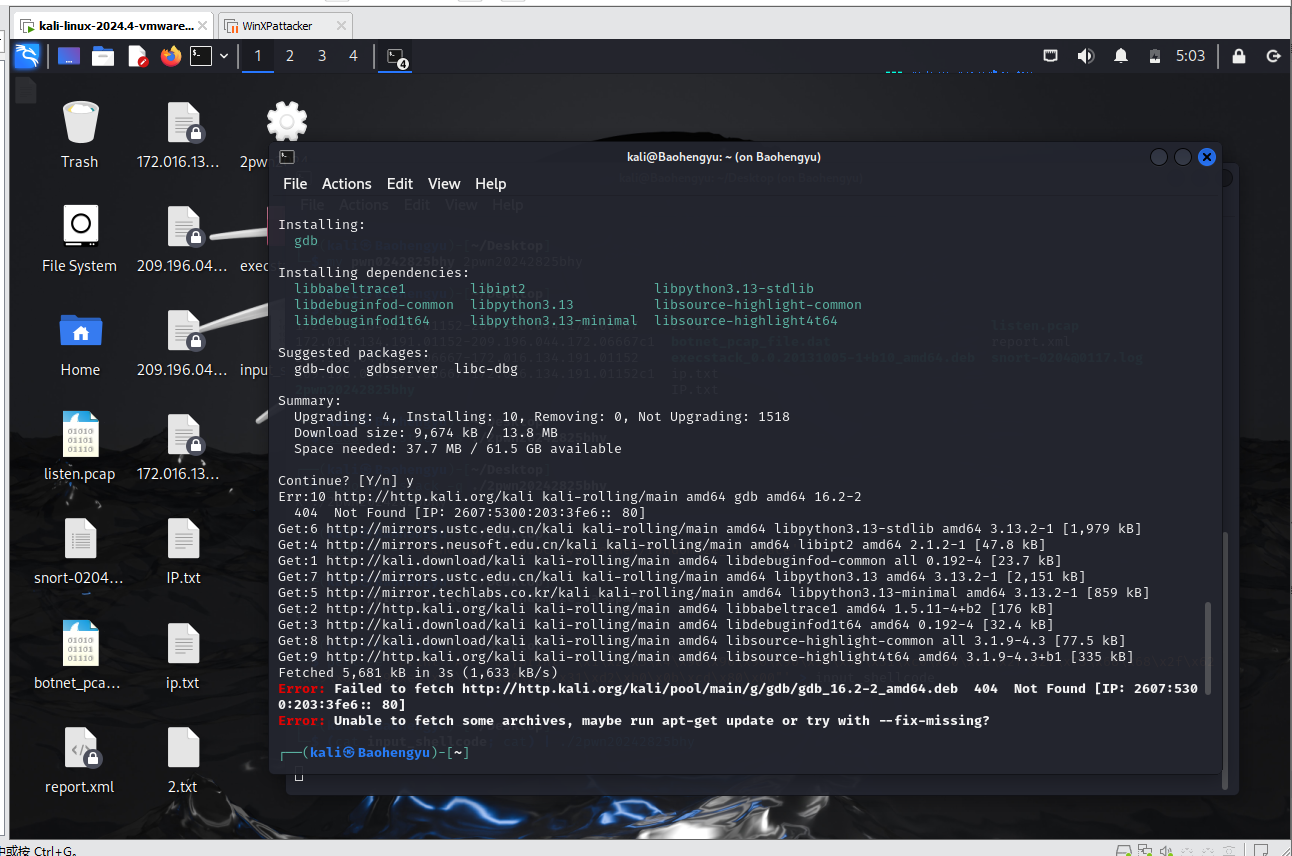This screenshot has width=1292, height=856.
Task: Click the 'gdb-doc' suggested package text
Action: (x=322, y=369)
